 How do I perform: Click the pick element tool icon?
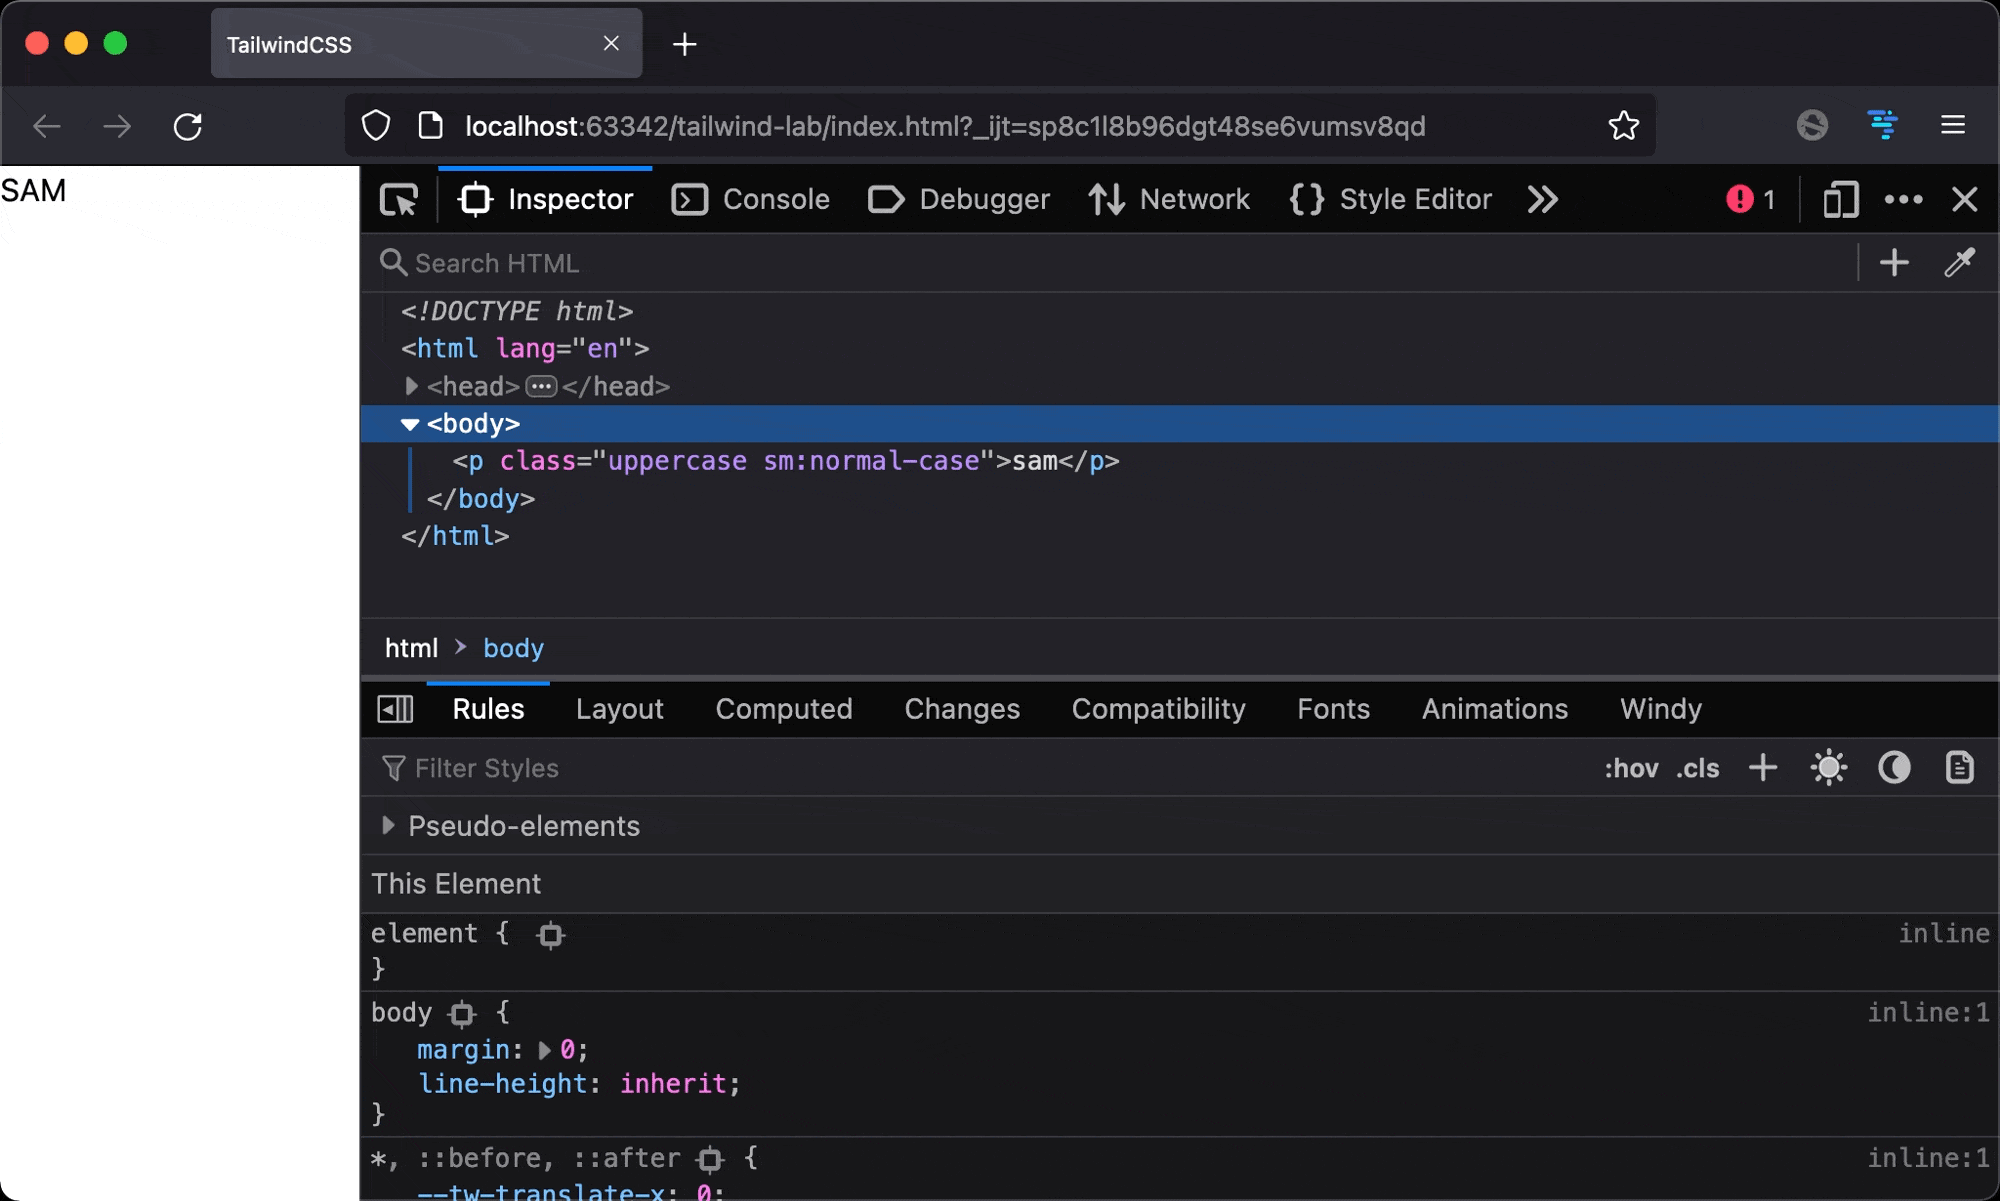tap(400, 200)
